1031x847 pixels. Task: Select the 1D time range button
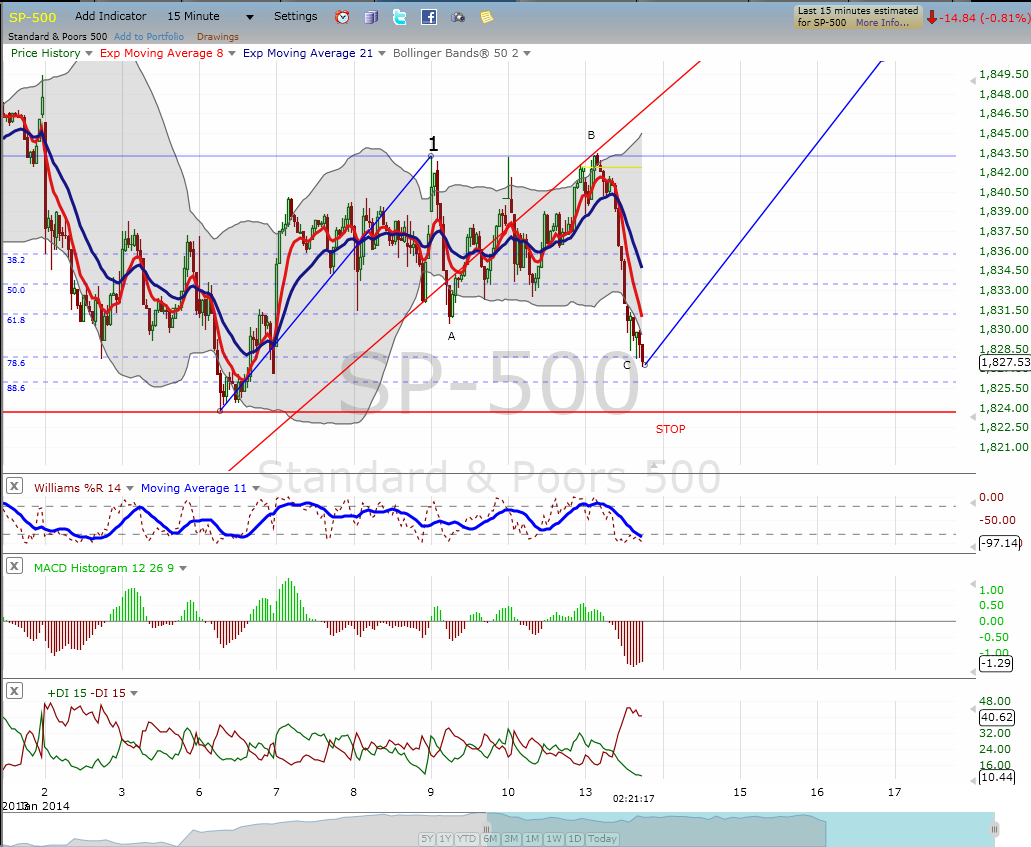(575, 838)
